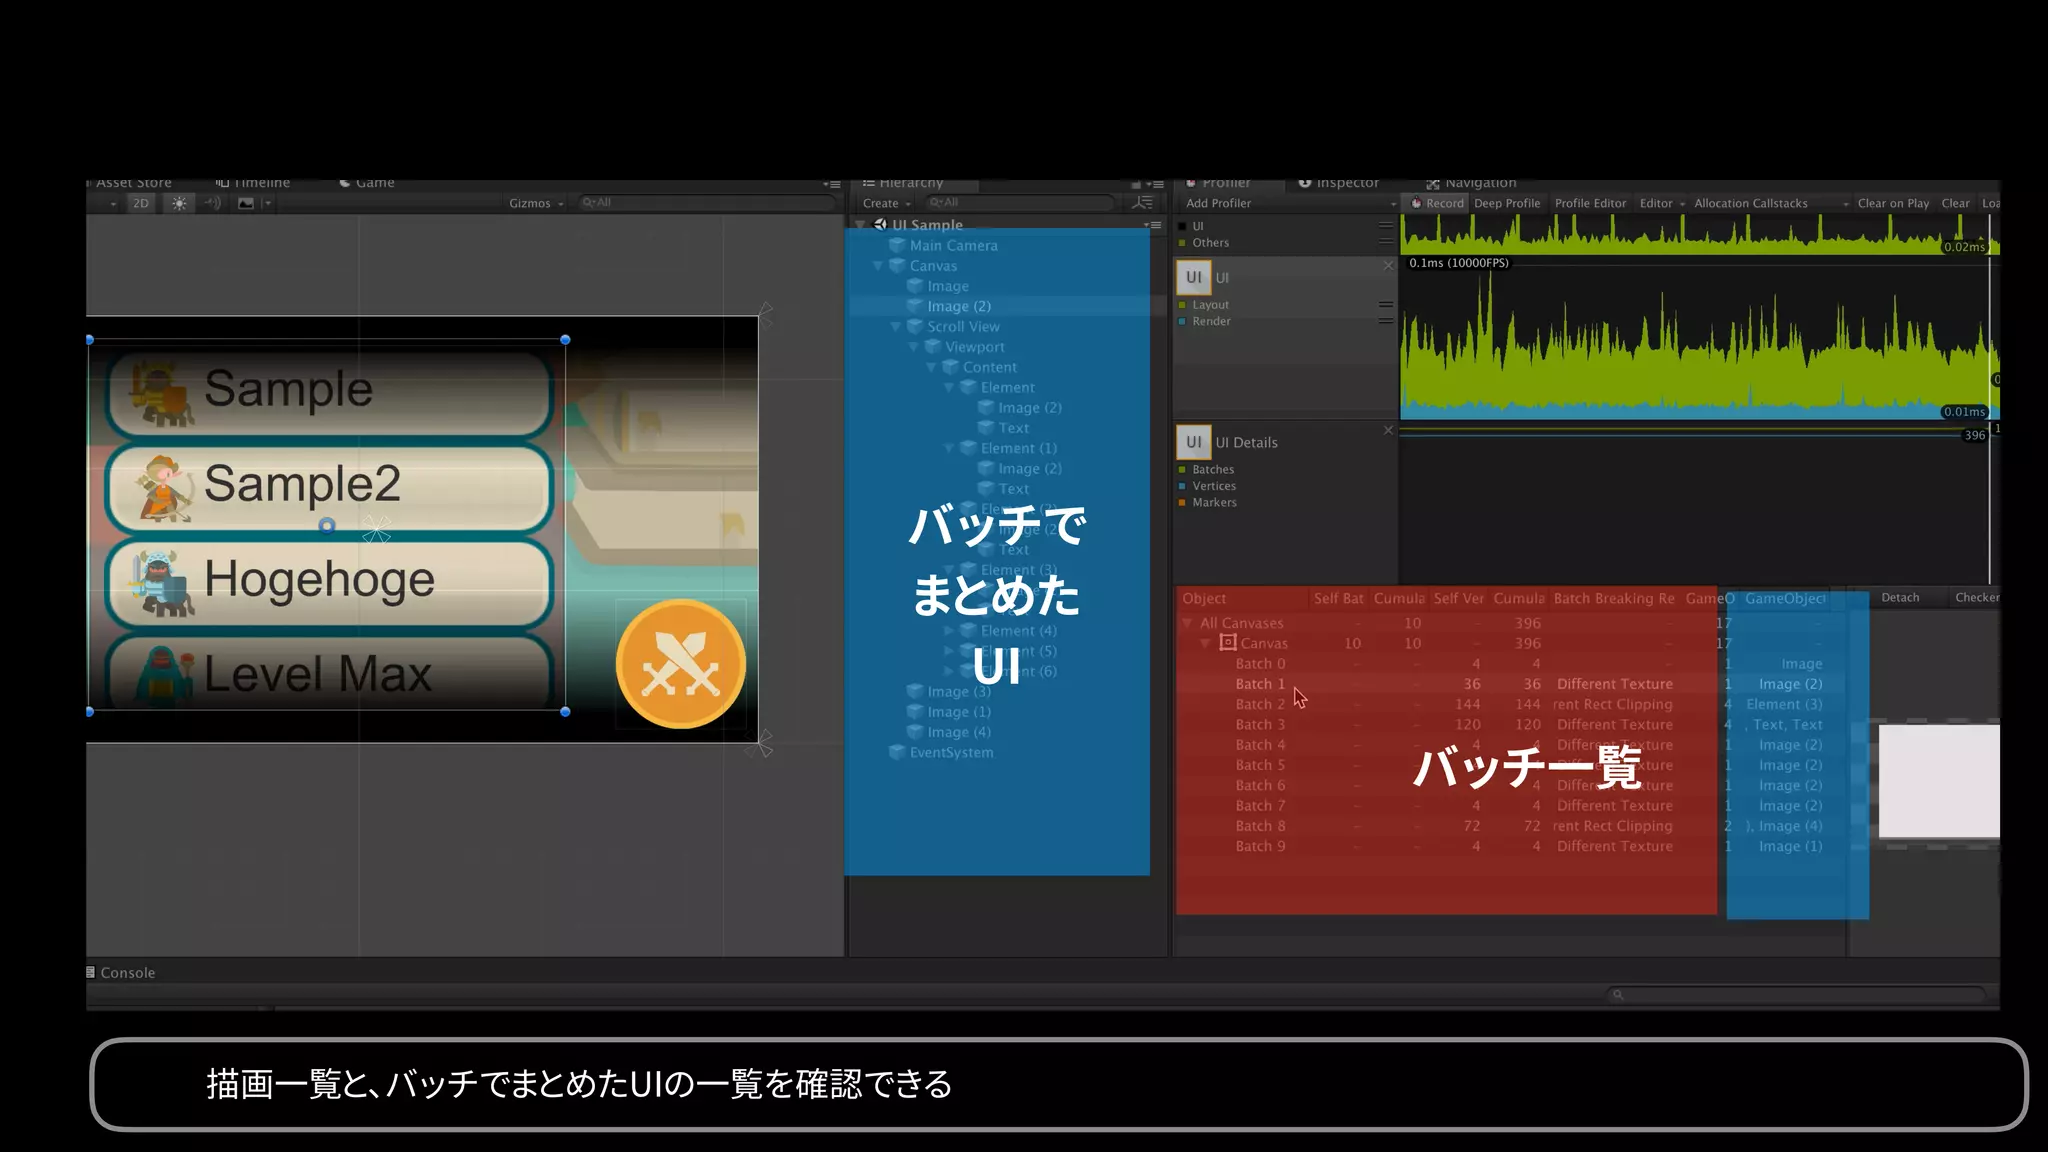
Task: Collapse the All Canvases row
Action: point(1187,623)
